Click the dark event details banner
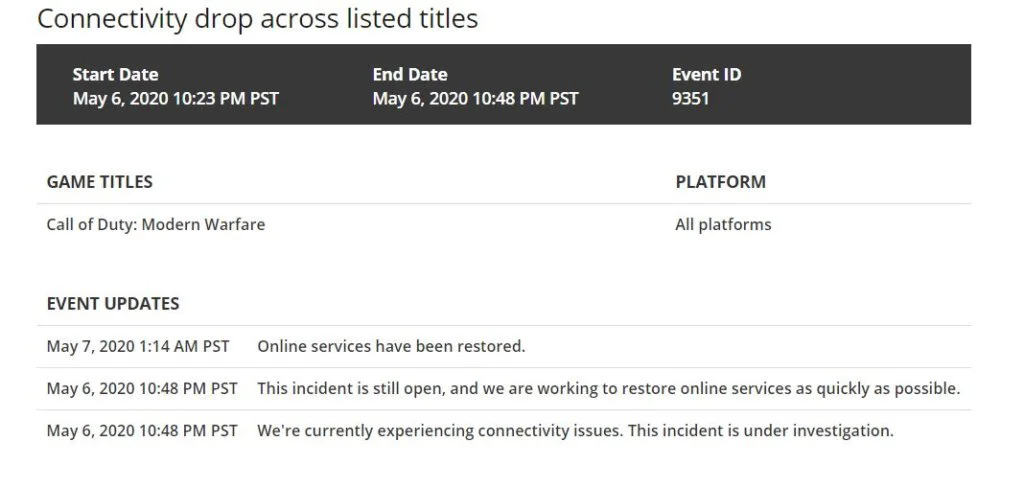 click(504, 84)
